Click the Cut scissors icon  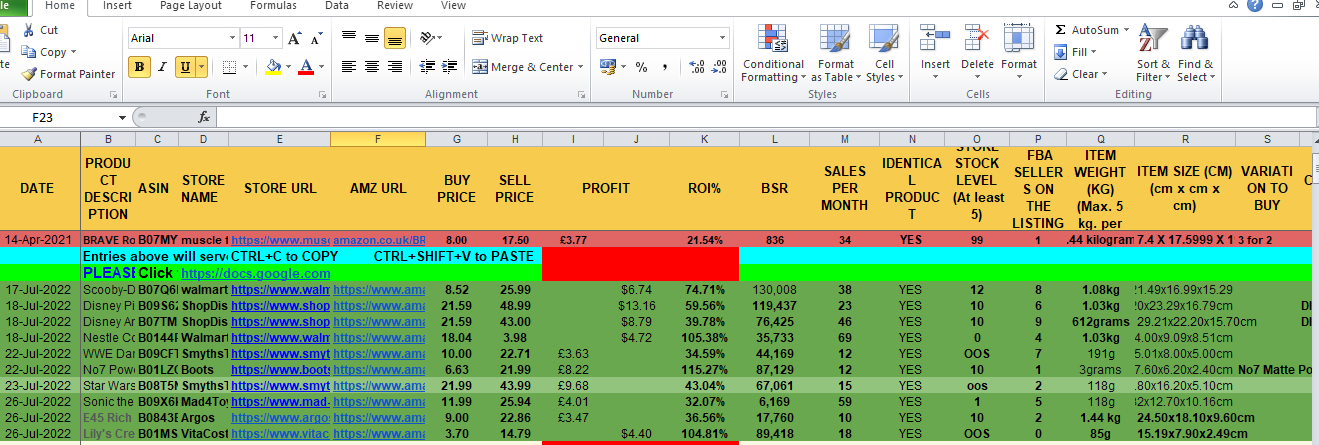click(x=28, y=30)
